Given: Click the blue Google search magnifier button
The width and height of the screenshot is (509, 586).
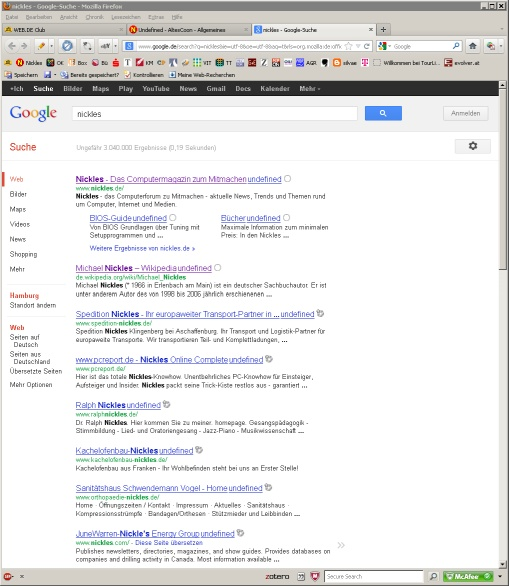Looking at the screenshot, I should coord(383,113).
